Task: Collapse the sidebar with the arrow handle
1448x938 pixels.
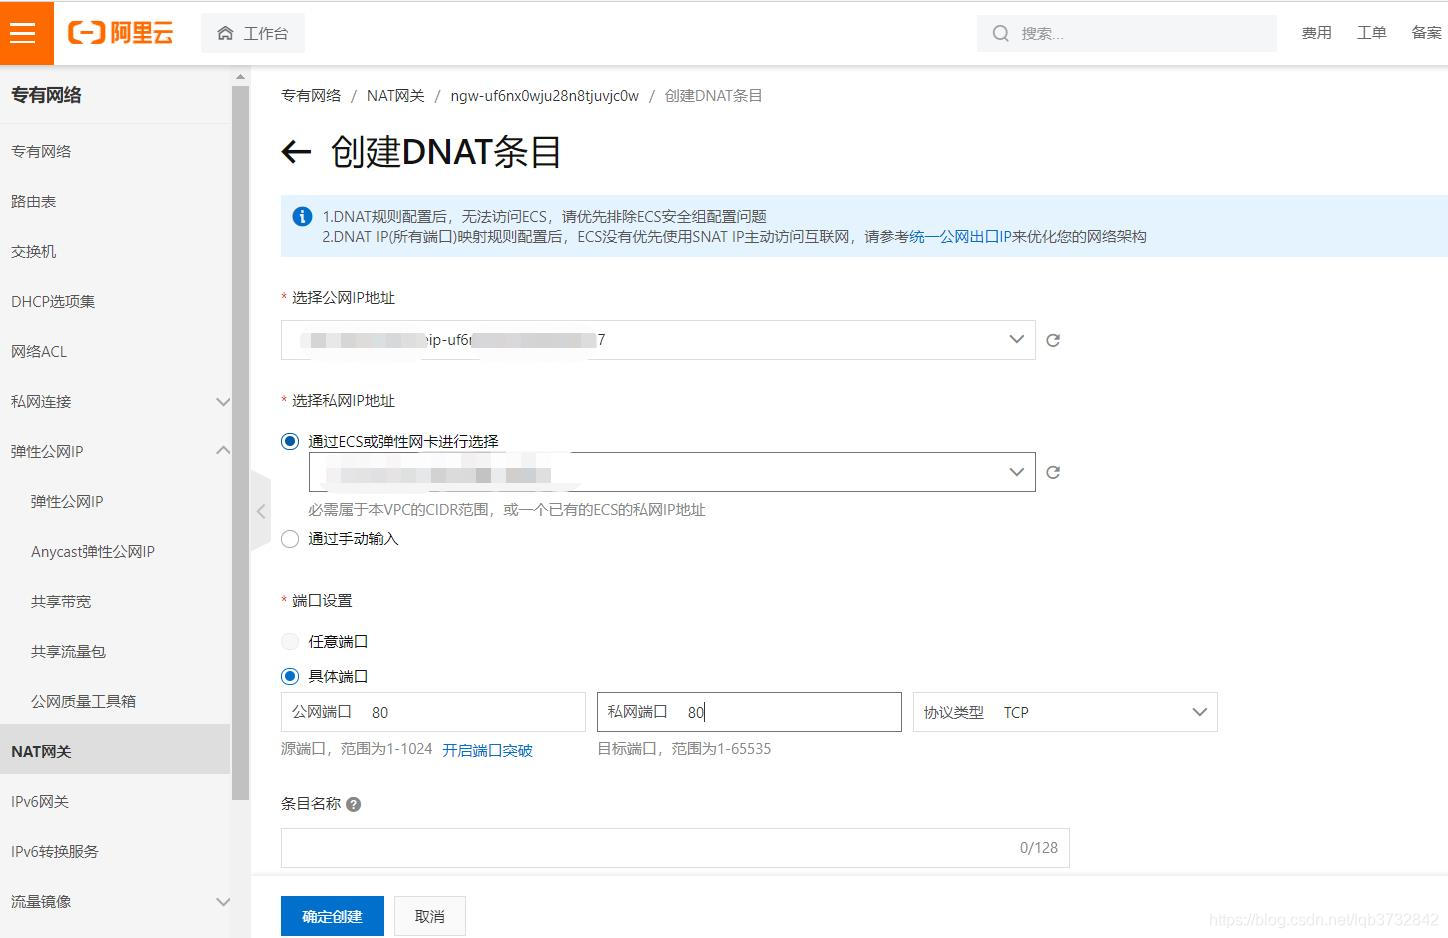Action: [x=261, y=511]
